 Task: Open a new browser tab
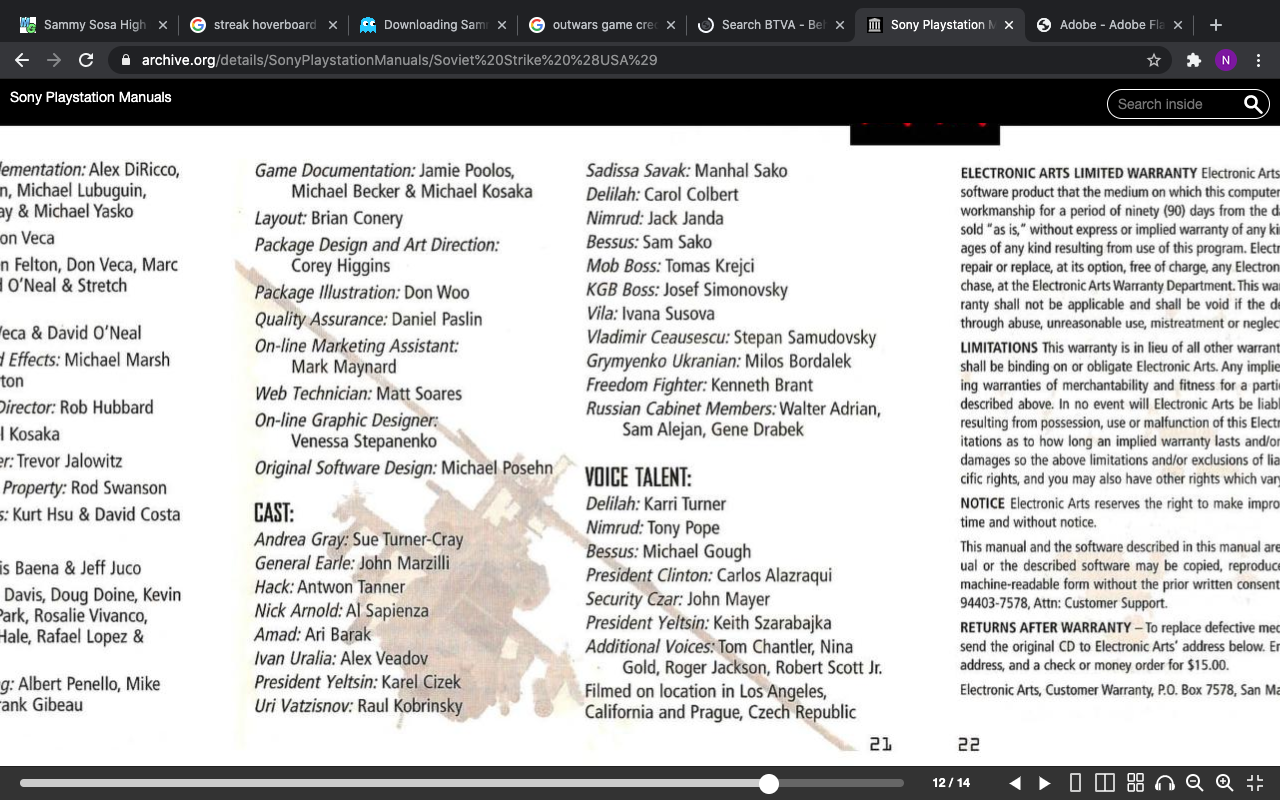[x=1216, y=25]
